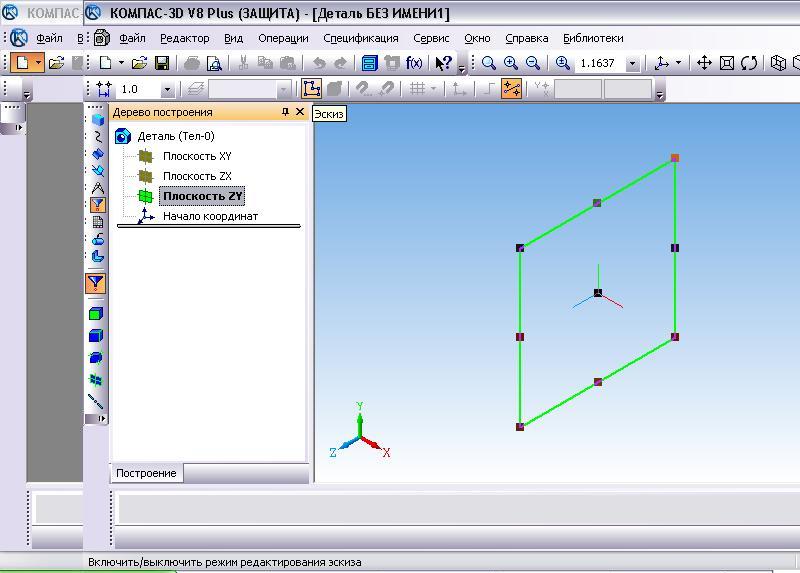Open the library manager blue icon
Viewport: 800px width, 573px height.
(369, 63)
